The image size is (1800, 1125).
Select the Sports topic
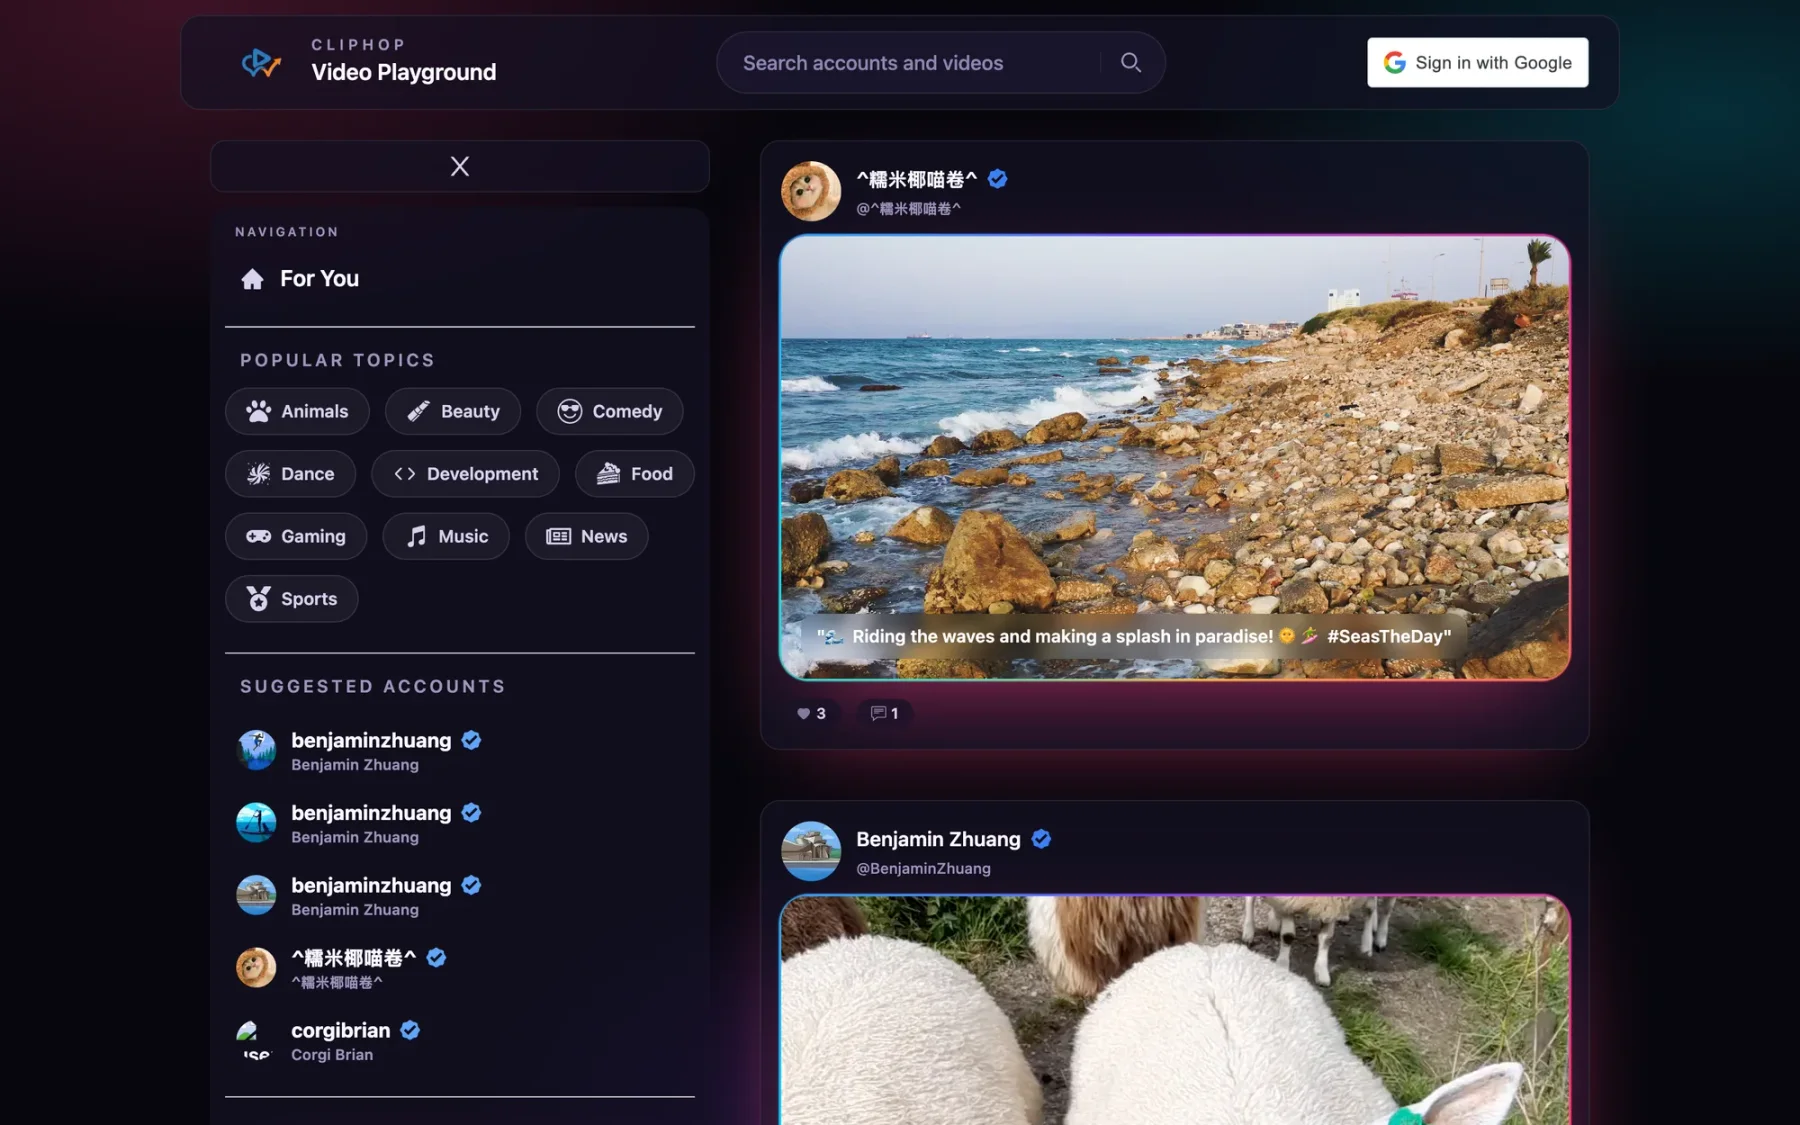point(291,599)
